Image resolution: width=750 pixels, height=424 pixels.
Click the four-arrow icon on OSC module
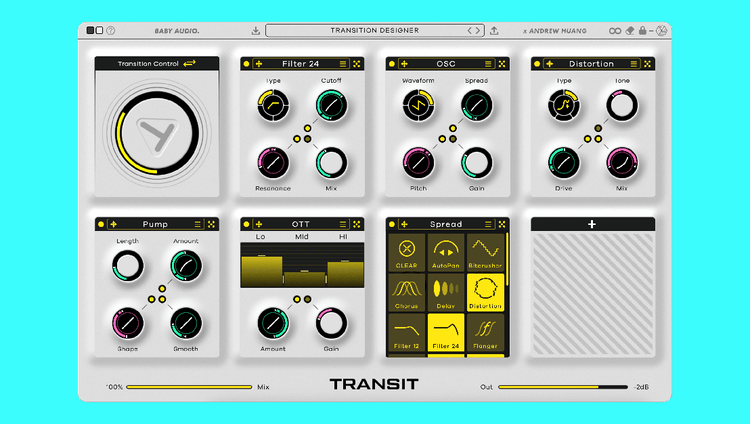502,64
